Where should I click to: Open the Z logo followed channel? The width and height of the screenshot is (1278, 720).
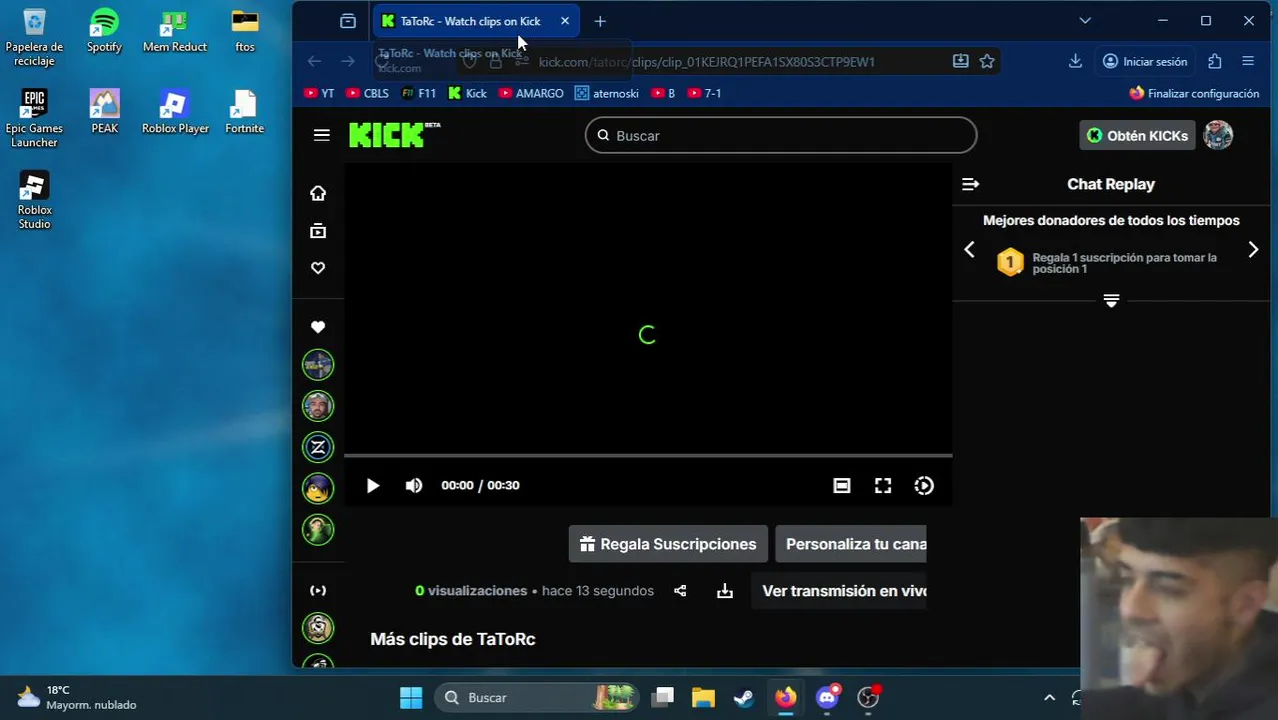pyautogui.click(x=318, y=447)
